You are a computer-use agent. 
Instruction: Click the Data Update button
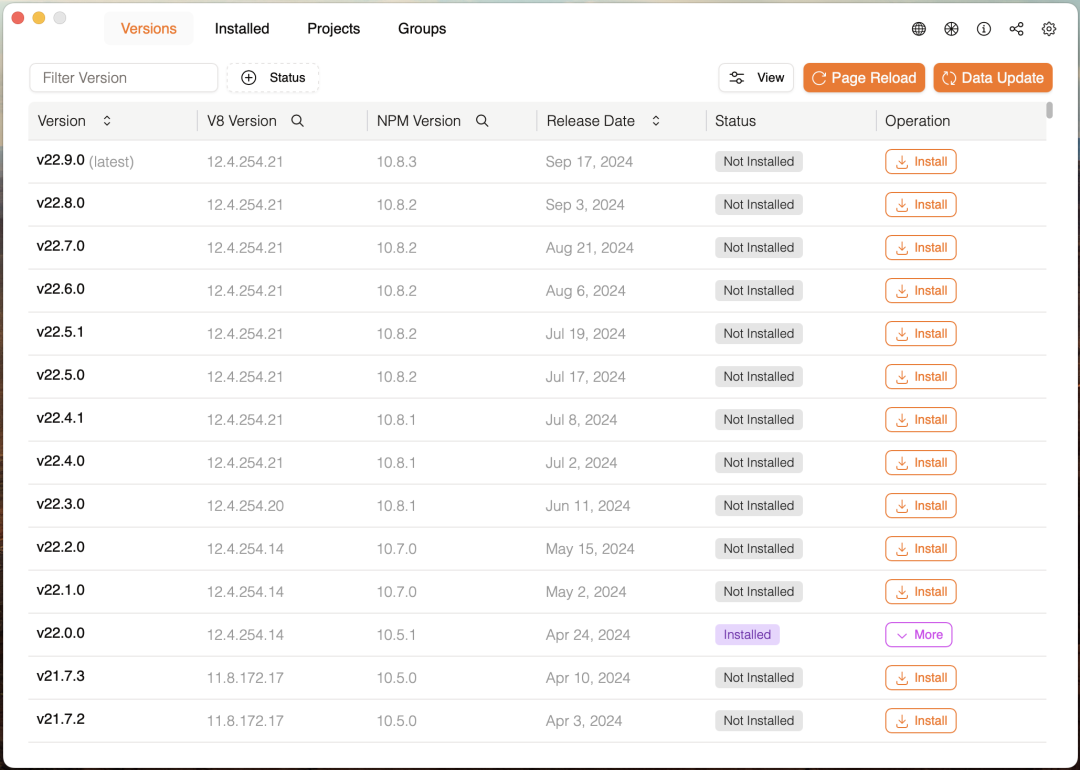pyautogui.click(x=993, y=78)
